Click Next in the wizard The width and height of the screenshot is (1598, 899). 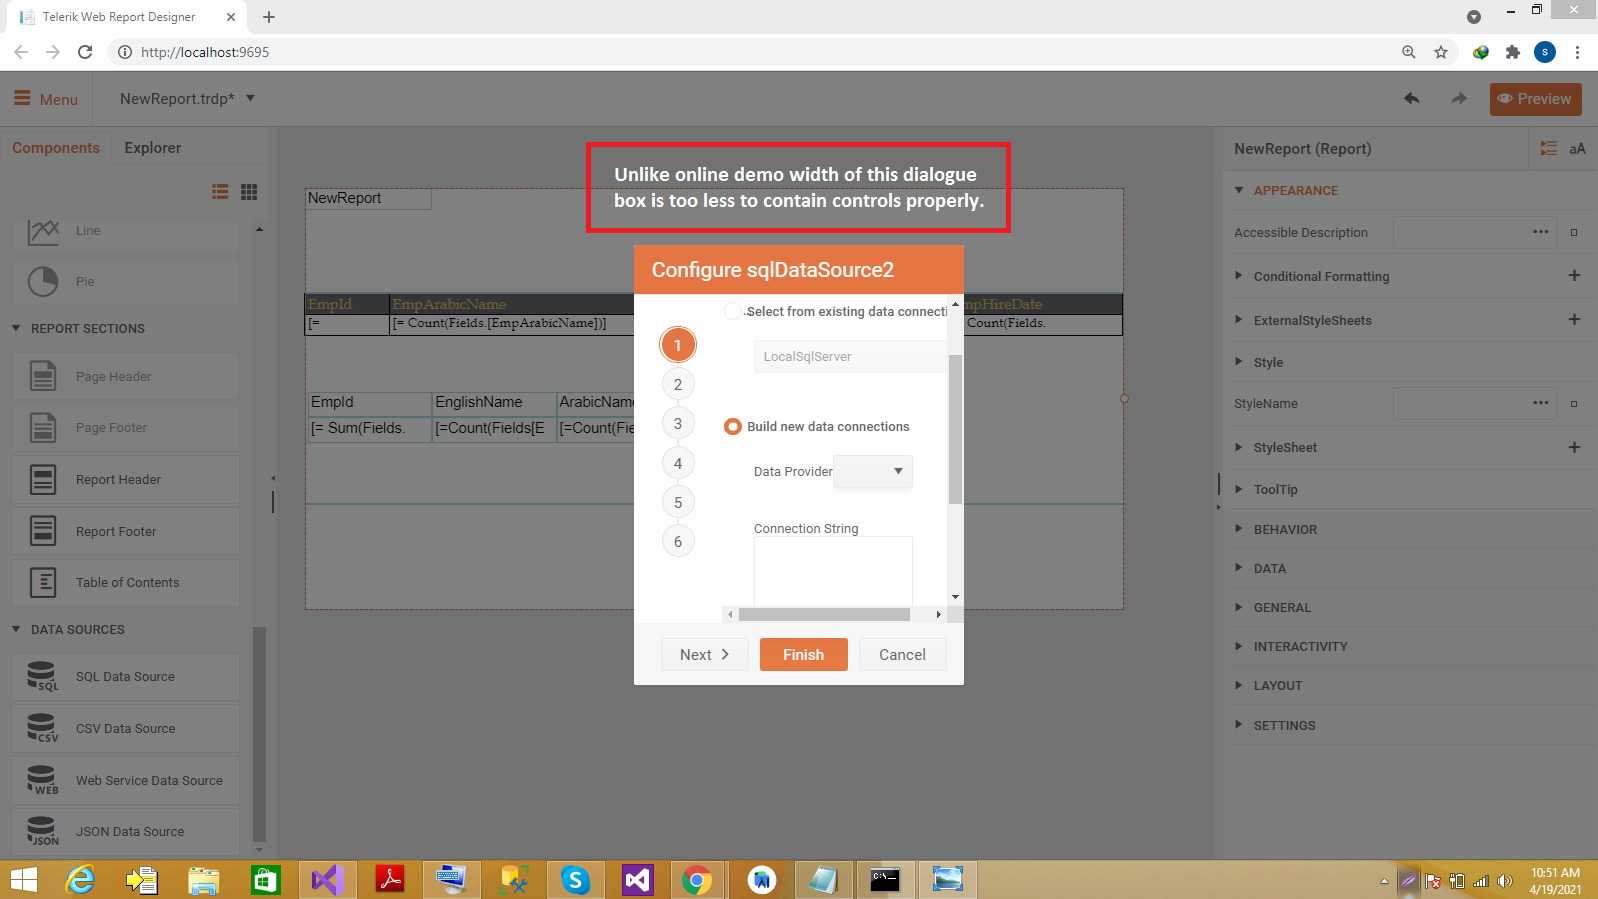pyautogui.click(x=705, y=655)
